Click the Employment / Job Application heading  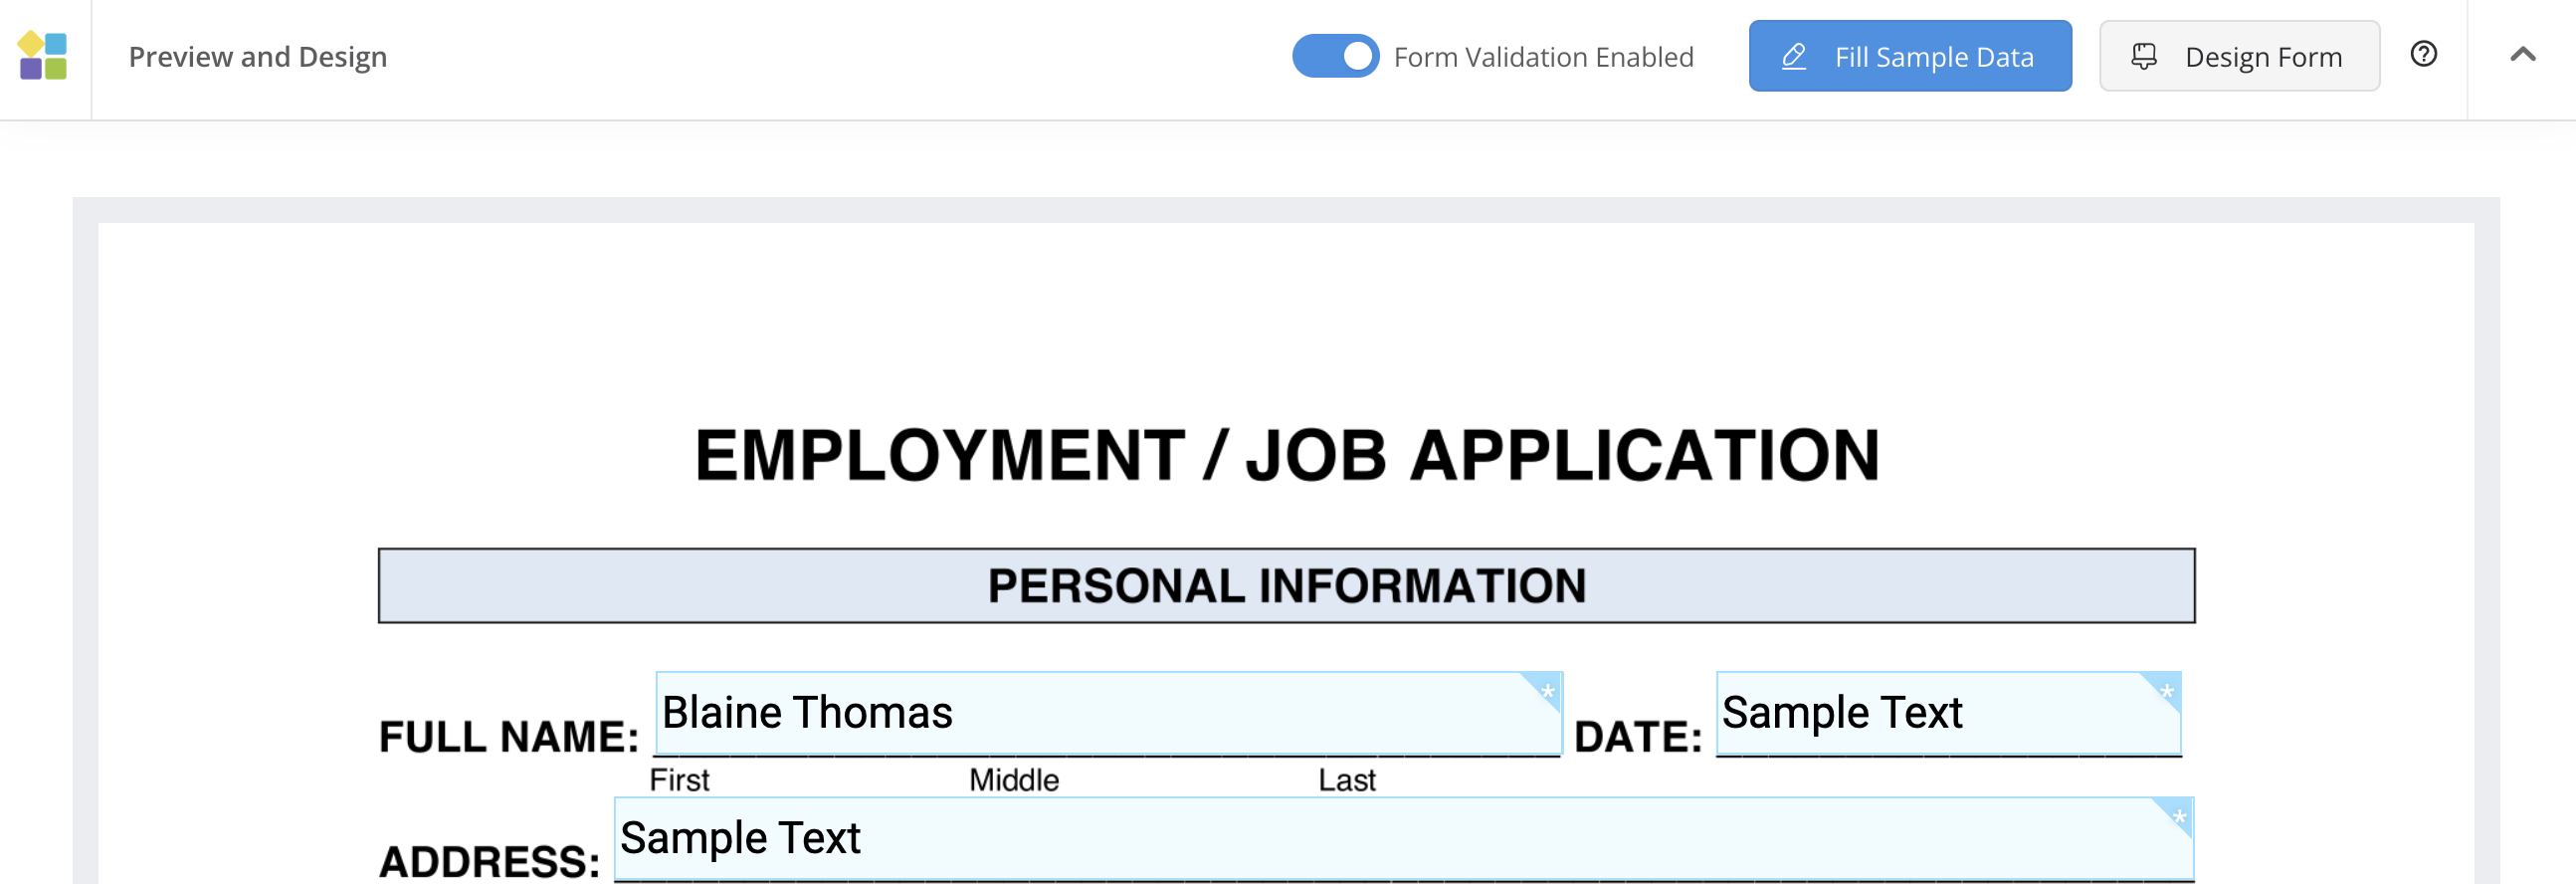pyautogui.click(x=1287, y=456)
